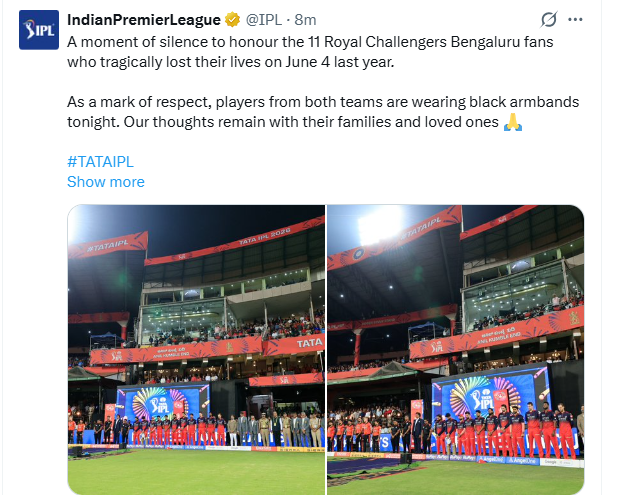Open the #TATAIPL hashtag
631x495 pixels.
100,162
